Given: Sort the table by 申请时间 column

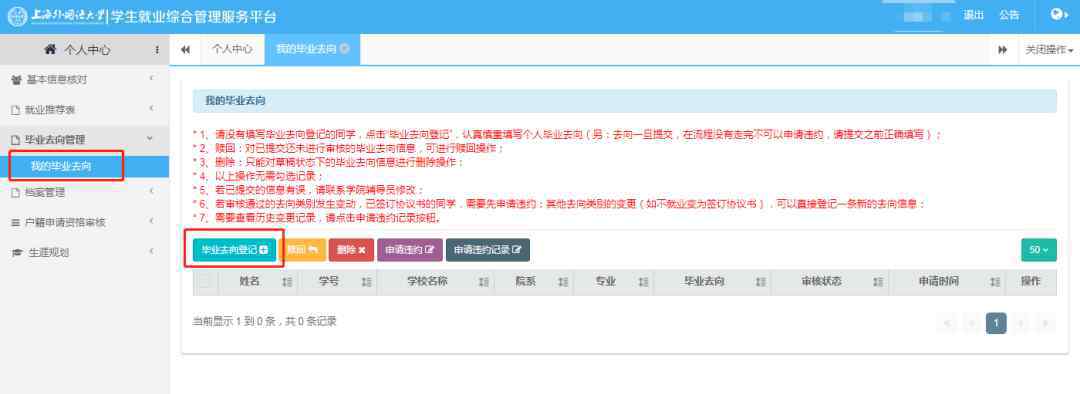Looking at the screenshot, I should coord(995,282).
